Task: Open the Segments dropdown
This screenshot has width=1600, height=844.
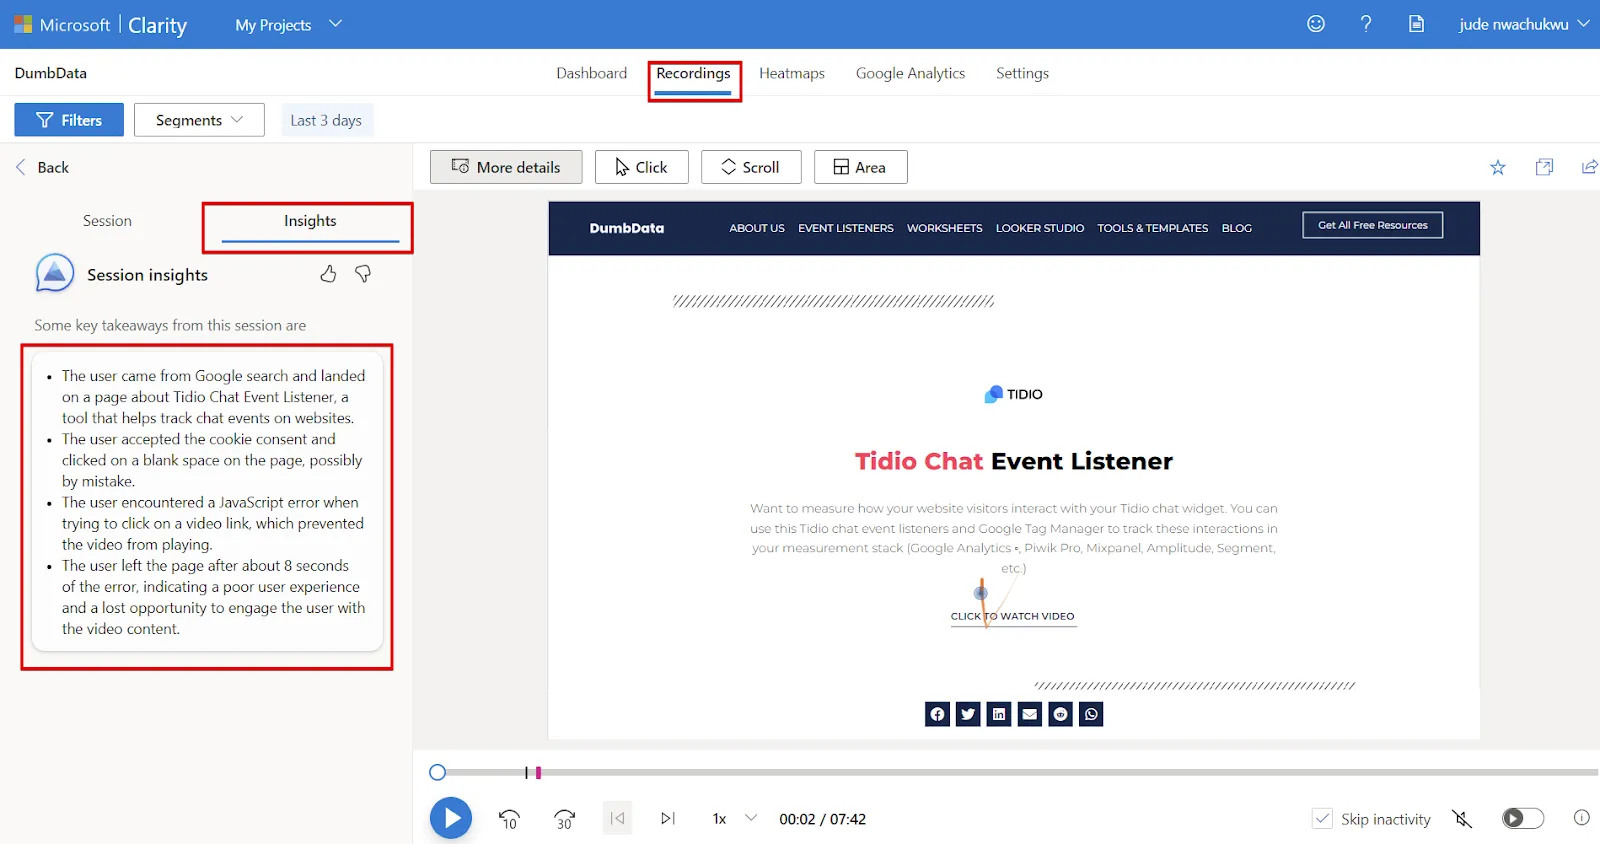Action: [199, 120]
